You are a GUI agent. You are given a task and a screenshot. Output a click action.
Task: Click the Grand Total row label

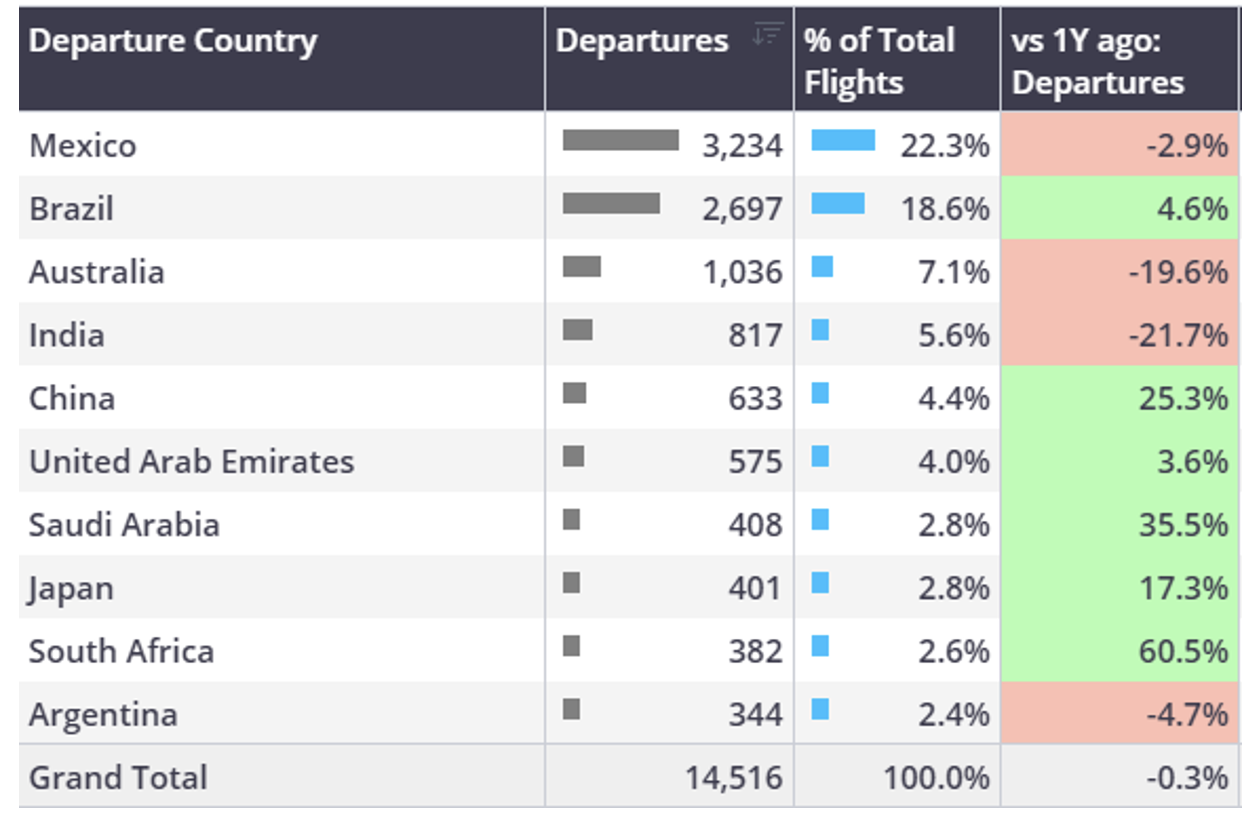pos(118,777)
